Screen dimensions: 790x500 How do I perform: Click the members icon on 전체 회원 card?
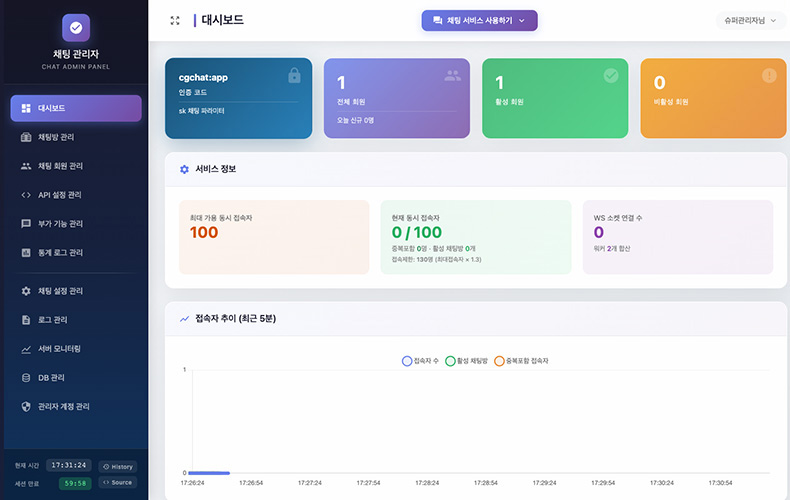coord(452,76)
